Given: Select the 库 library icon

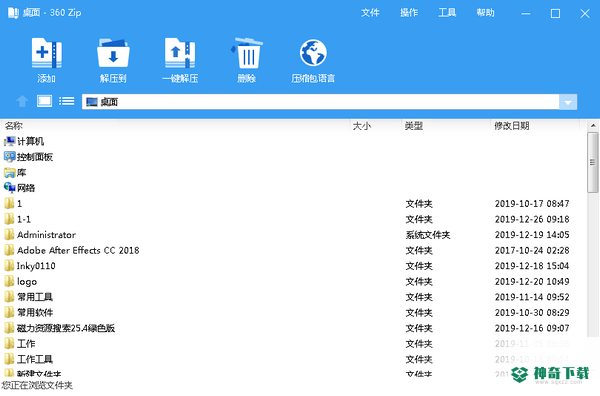Looking at the screenshot, I should tap(9, 173).
